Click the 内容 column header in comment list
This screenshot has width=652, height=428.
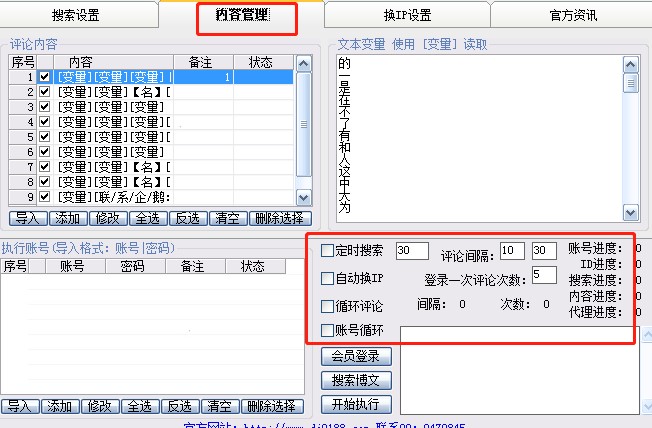(113, 62)
